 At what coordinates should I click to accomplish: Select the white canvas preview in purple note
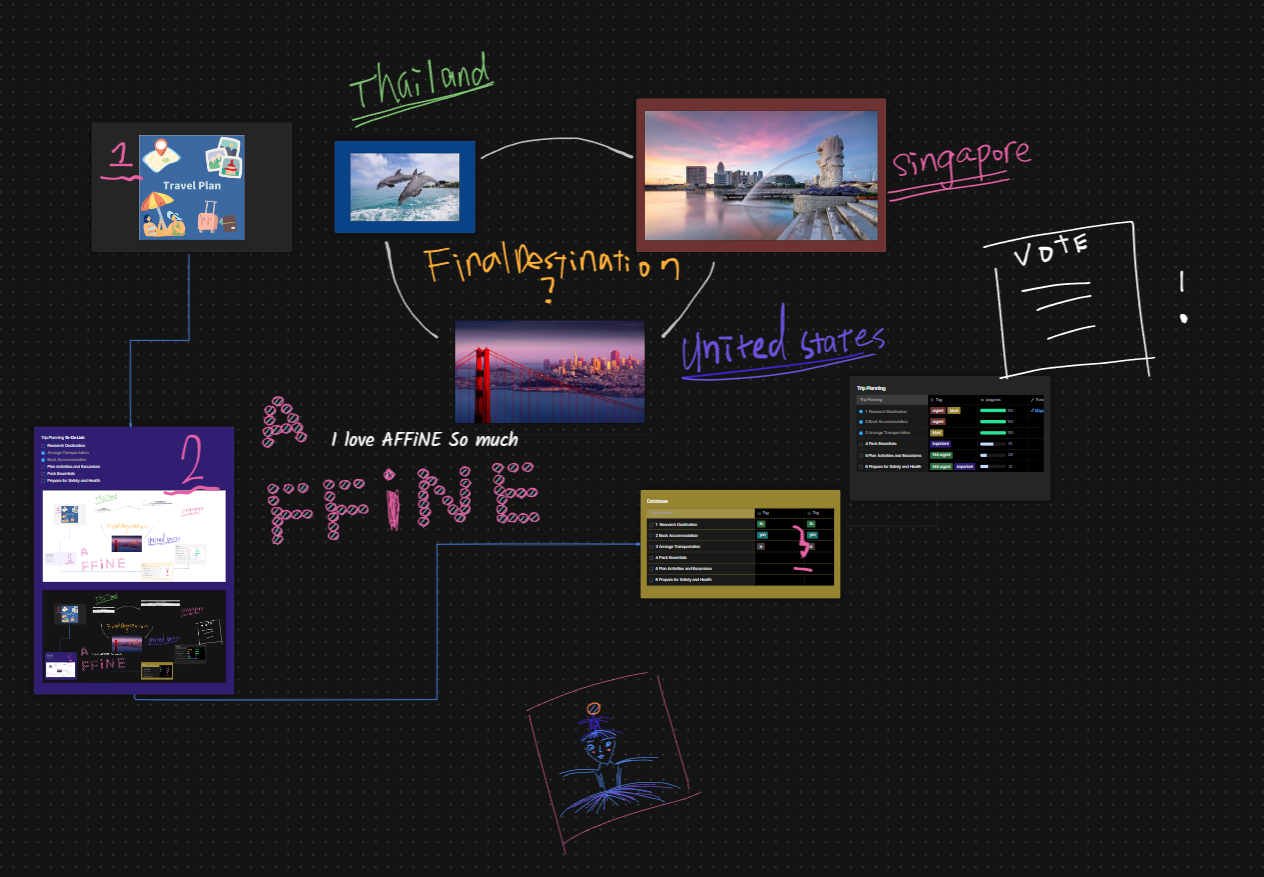[x=134, y=535]
